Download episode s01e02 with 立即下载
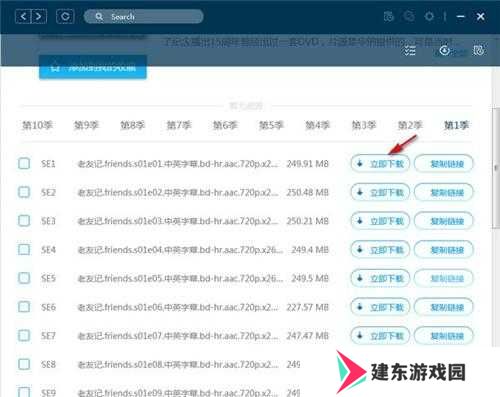500x397 pixels. (380, 192)
